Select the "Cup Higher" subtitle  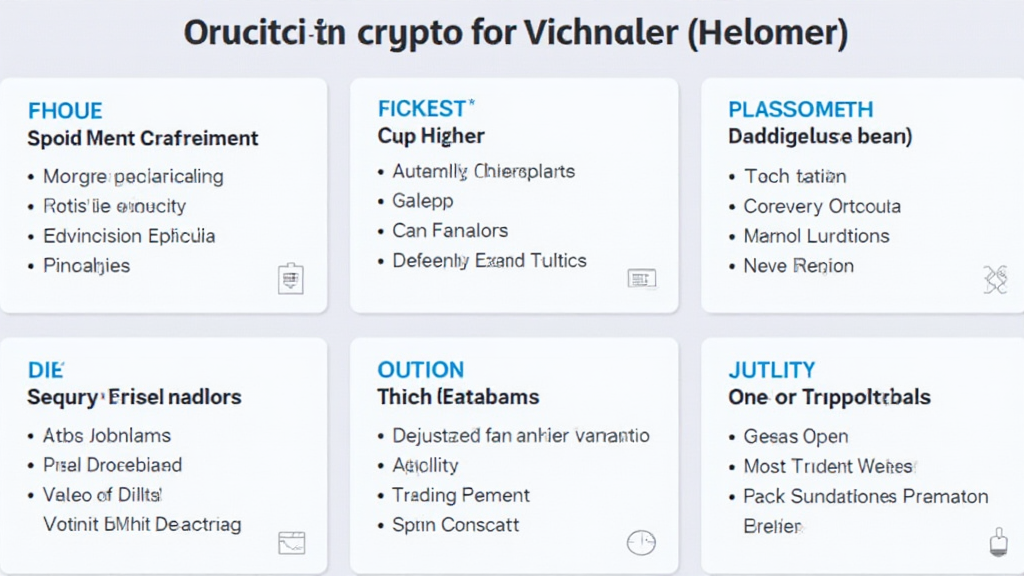pyautogui.click(x=431, y=136)
